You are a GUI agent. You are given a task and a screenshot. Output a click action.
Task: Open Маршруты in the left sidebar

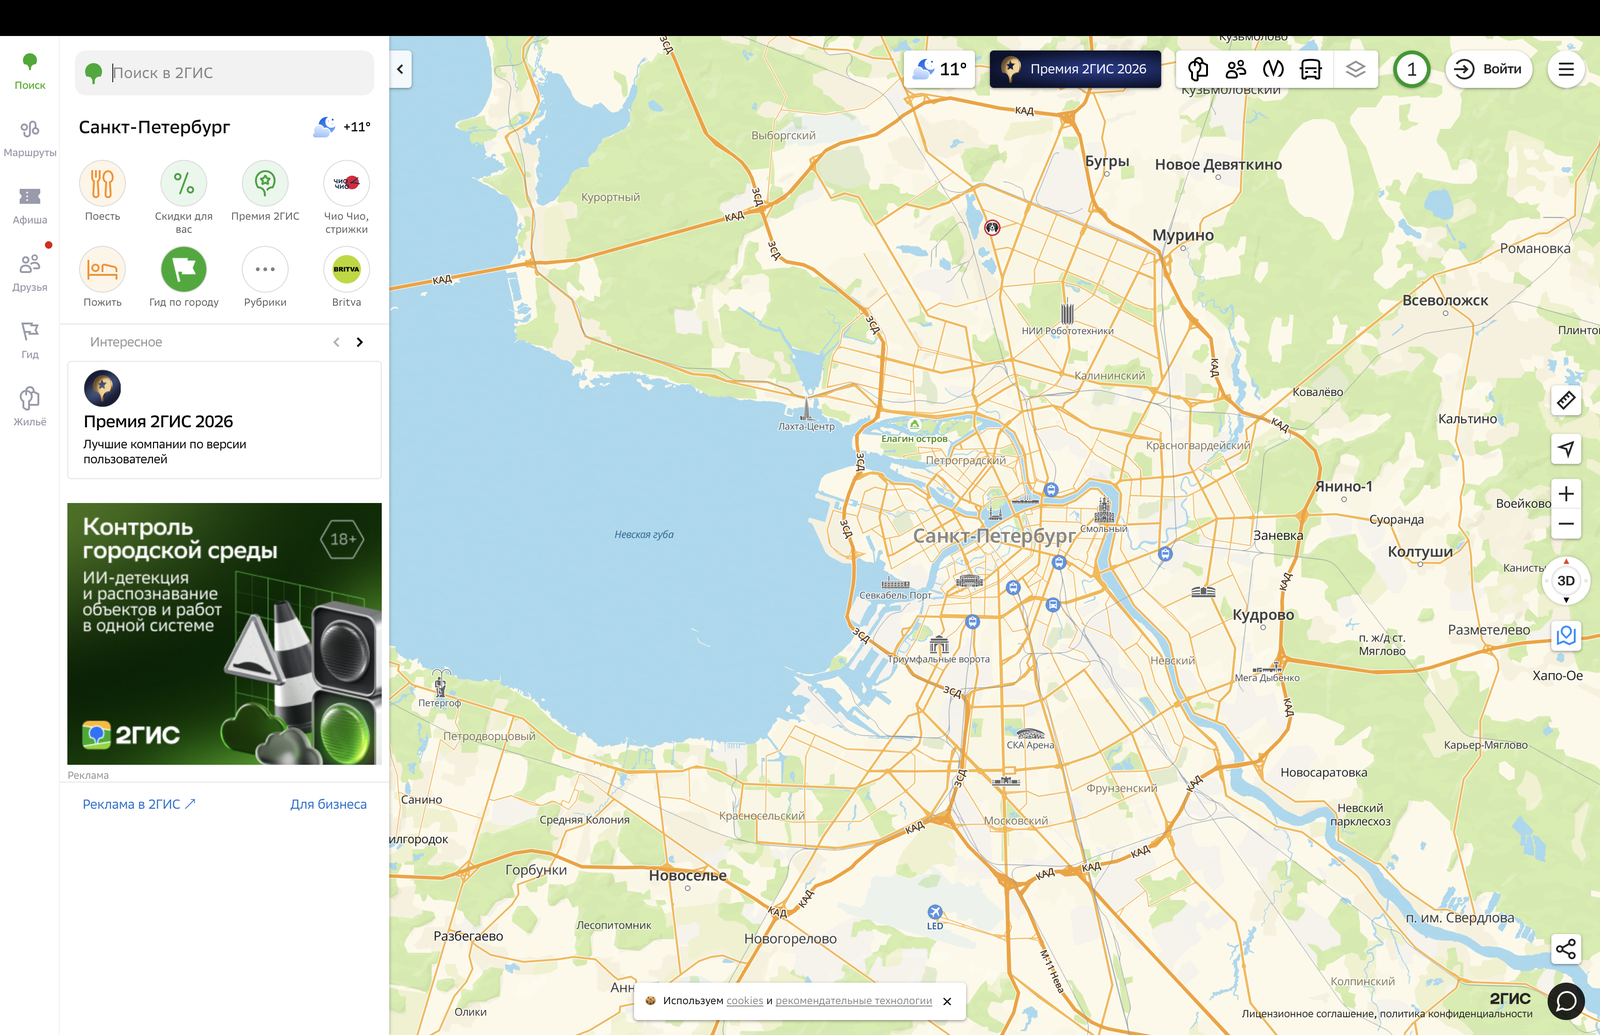coord(30,139)
